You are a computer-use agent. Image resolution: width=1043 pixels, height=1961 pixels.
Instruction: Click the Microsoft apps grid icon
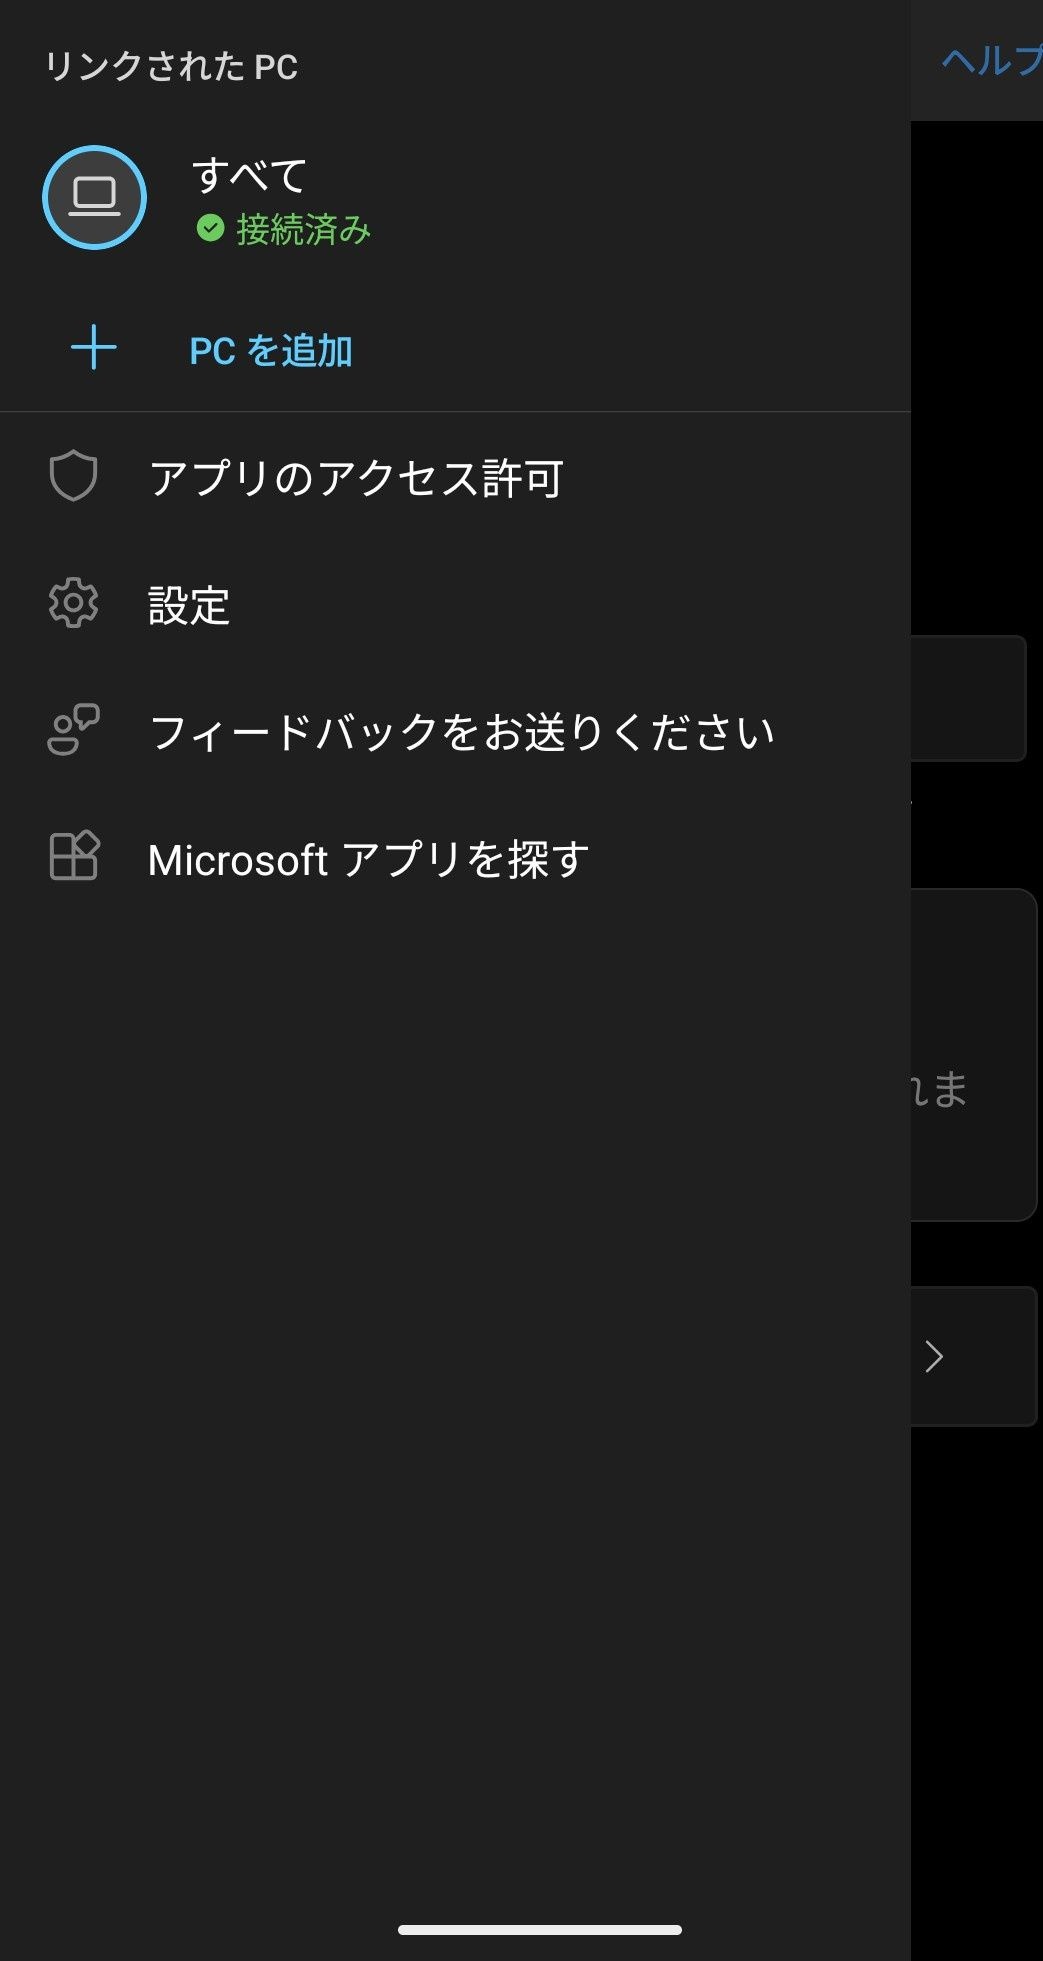point(74,856)
